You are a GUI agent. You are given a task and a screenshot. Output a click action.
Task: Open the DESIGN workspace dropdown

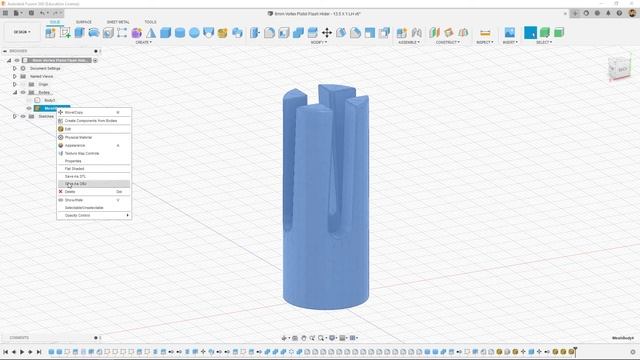tap(22, 32)
